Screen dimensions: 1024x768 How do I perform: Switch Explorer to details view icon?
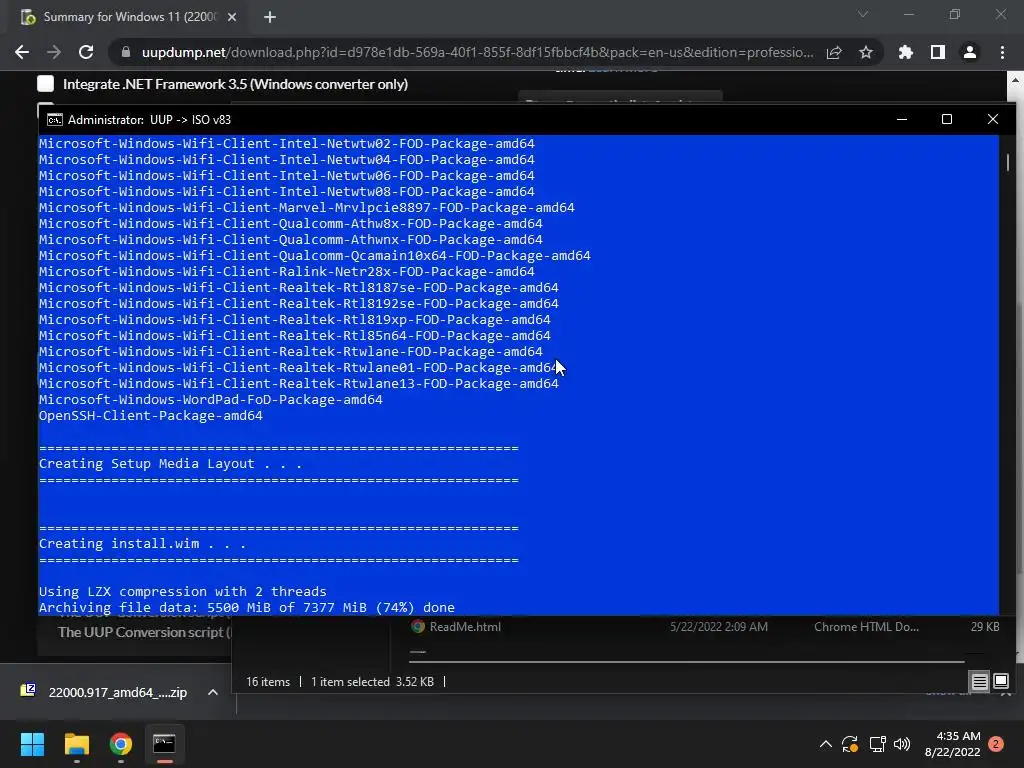(x=979, y=682)
